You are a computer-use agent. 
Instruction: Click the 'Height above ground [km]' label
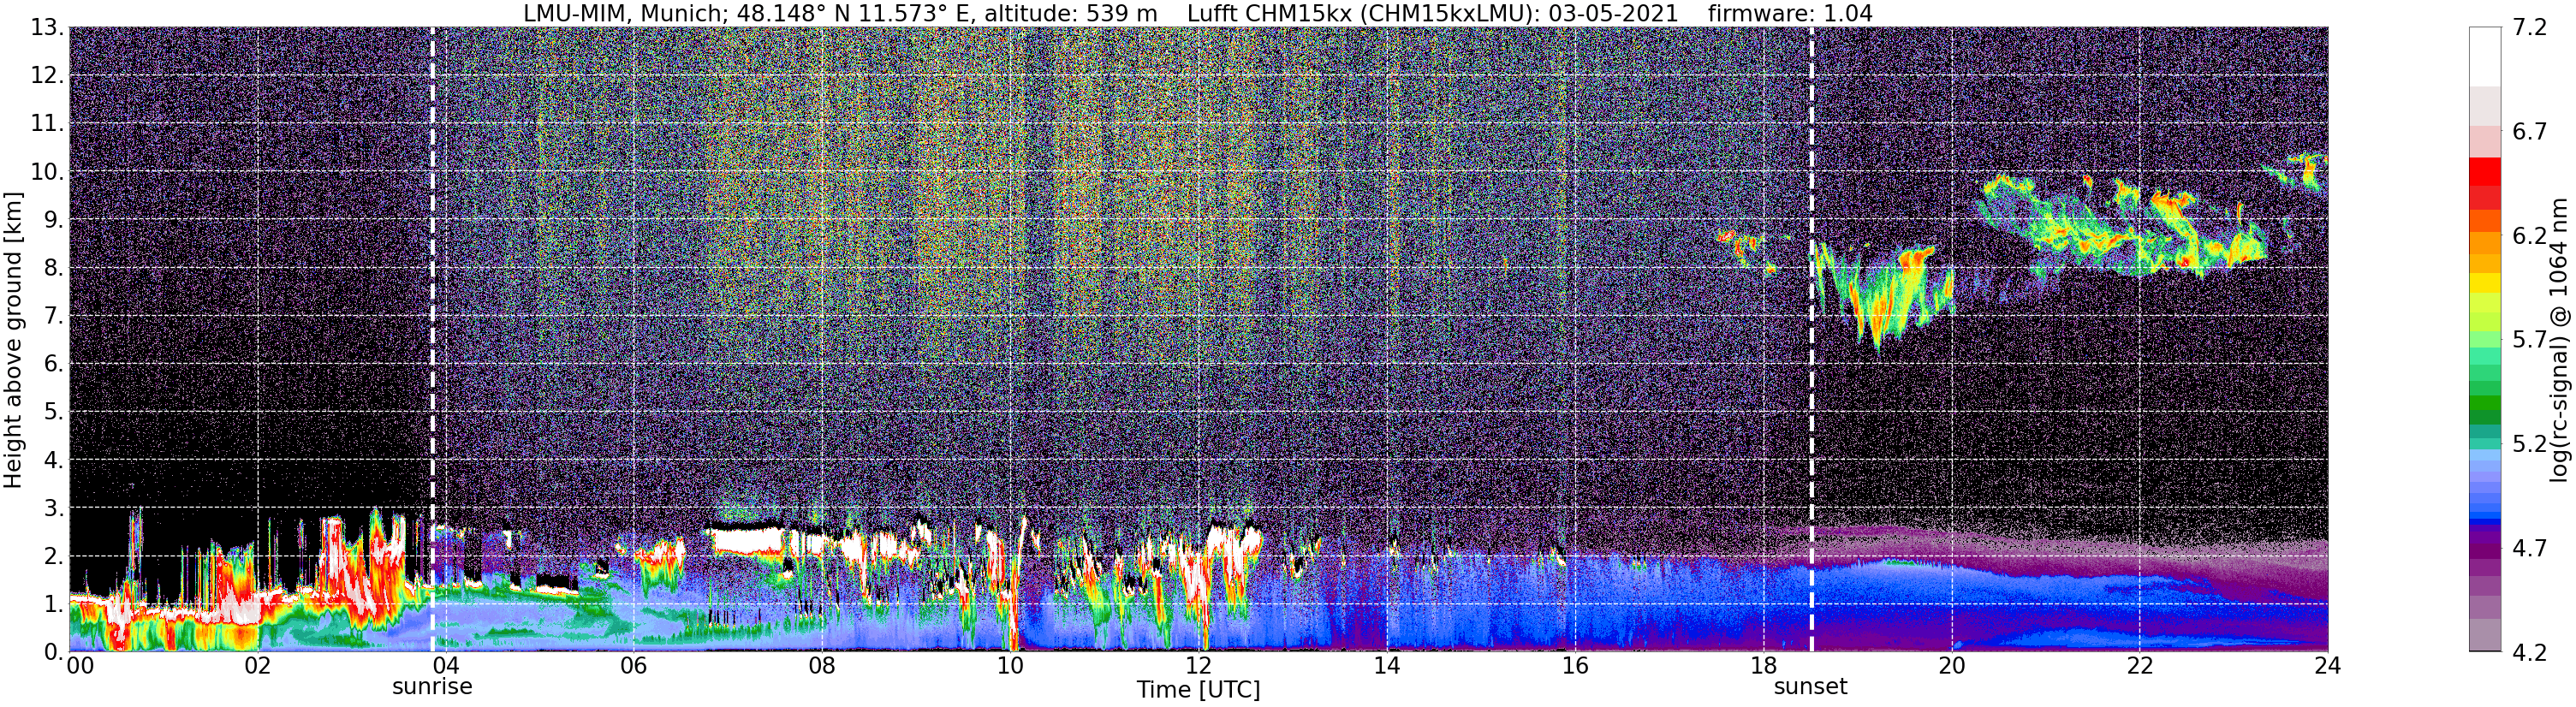tap(13, 340)
